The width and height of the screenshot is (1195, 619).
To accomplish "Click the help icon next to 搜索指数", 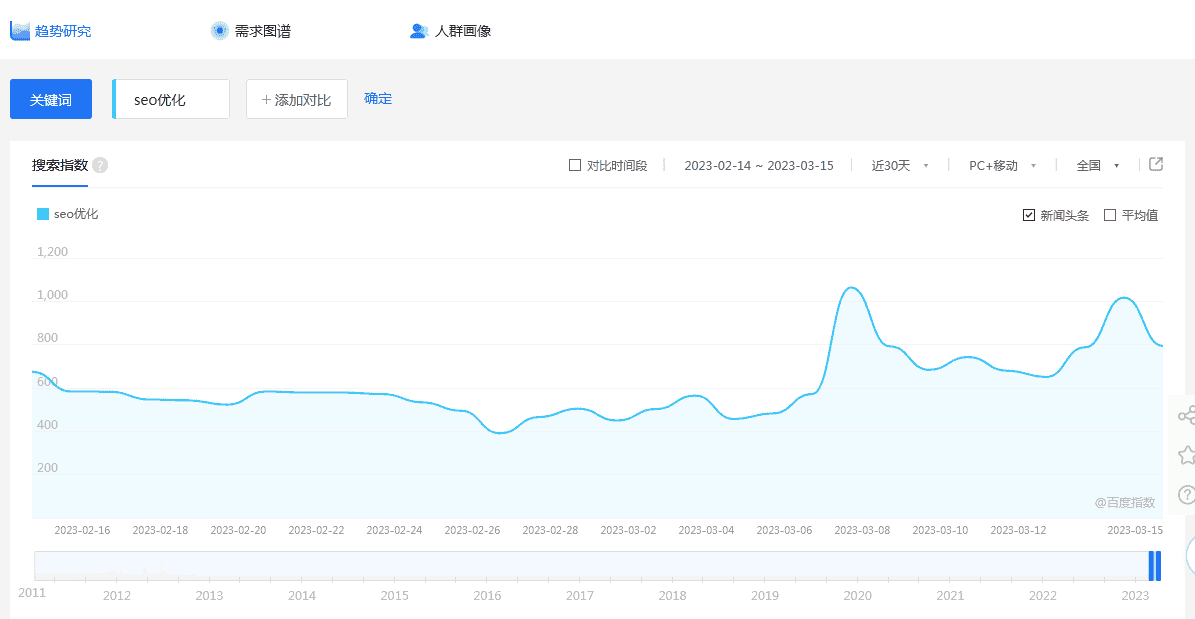I will point(100,164).
